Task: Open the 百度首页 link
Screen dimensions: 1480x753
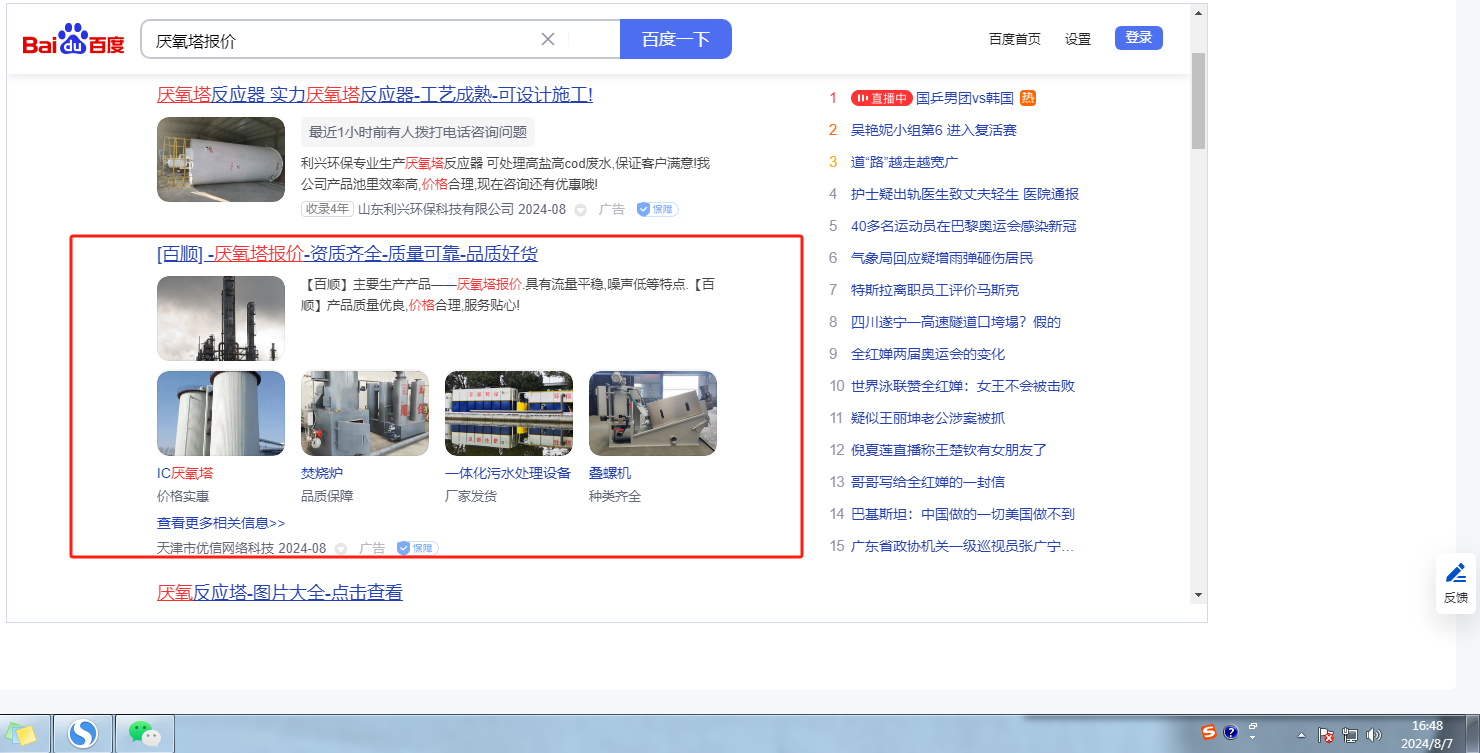Action: coord(1015,39)
